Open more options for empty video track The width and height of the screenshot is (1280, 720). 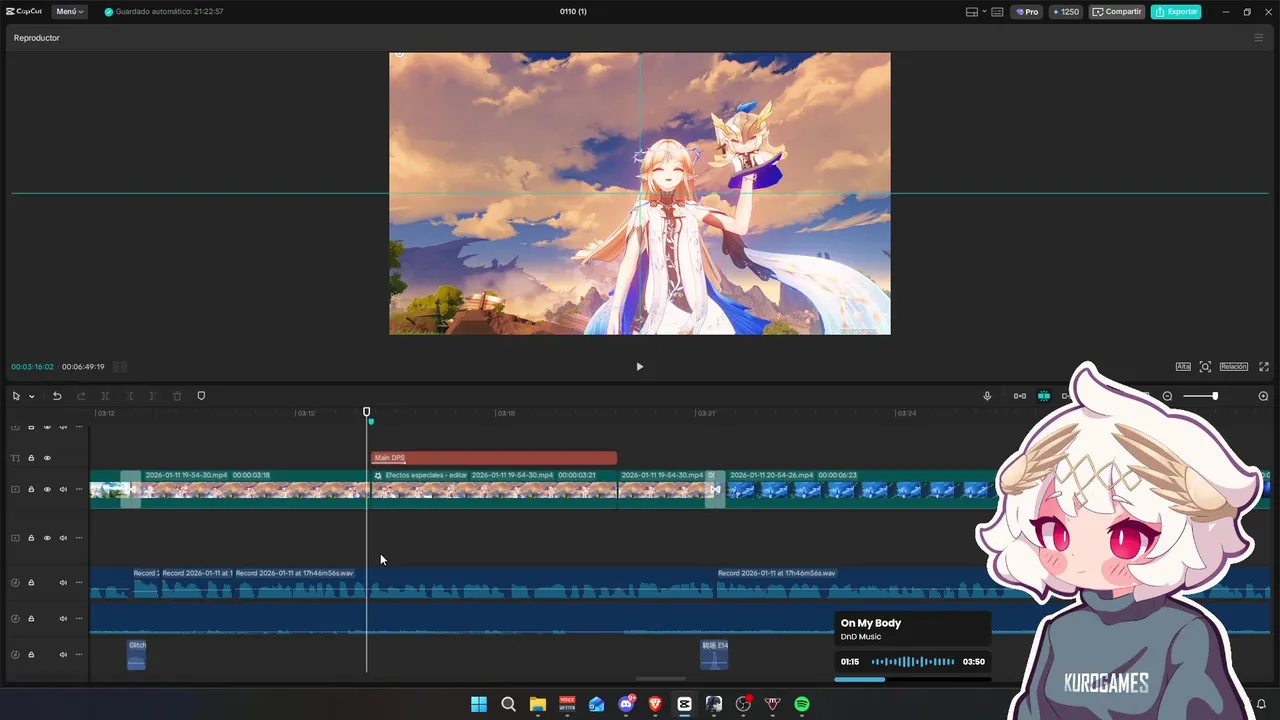pos(79,538)
